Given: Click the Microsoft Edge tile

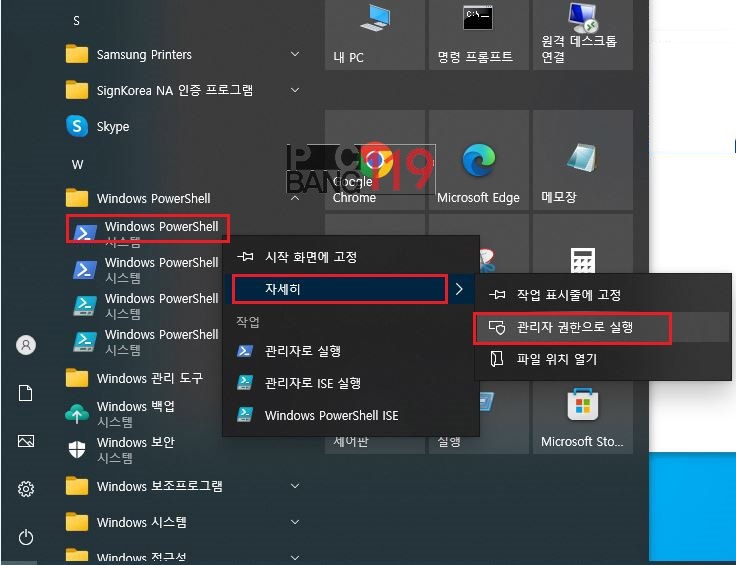Looking at the screenshot, I should (478, 170).
